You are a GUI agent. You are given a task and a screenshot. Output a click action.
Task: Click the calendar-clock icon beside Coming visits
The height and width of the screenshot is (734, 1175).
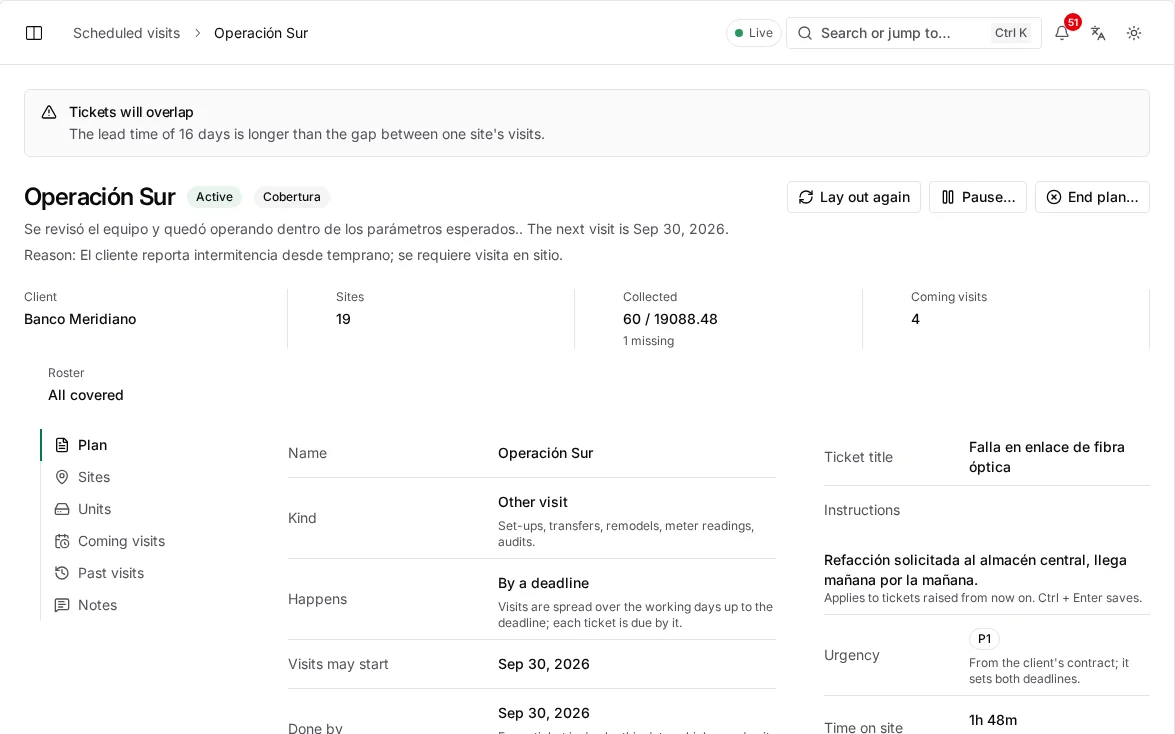(62, 541)
